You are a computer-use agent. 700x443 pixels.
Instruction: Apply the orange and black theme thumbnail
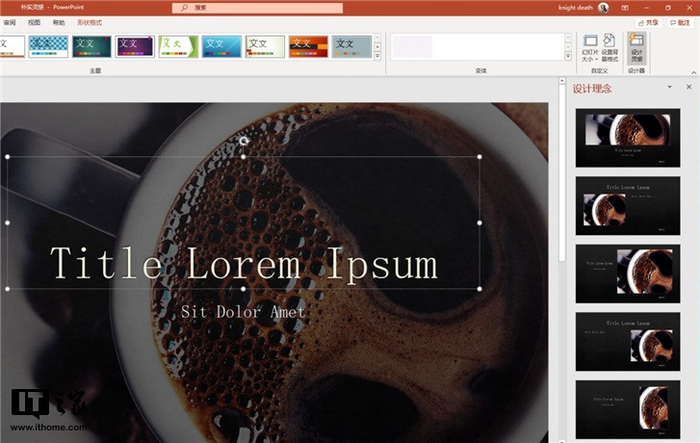click(x=308, y=46)
